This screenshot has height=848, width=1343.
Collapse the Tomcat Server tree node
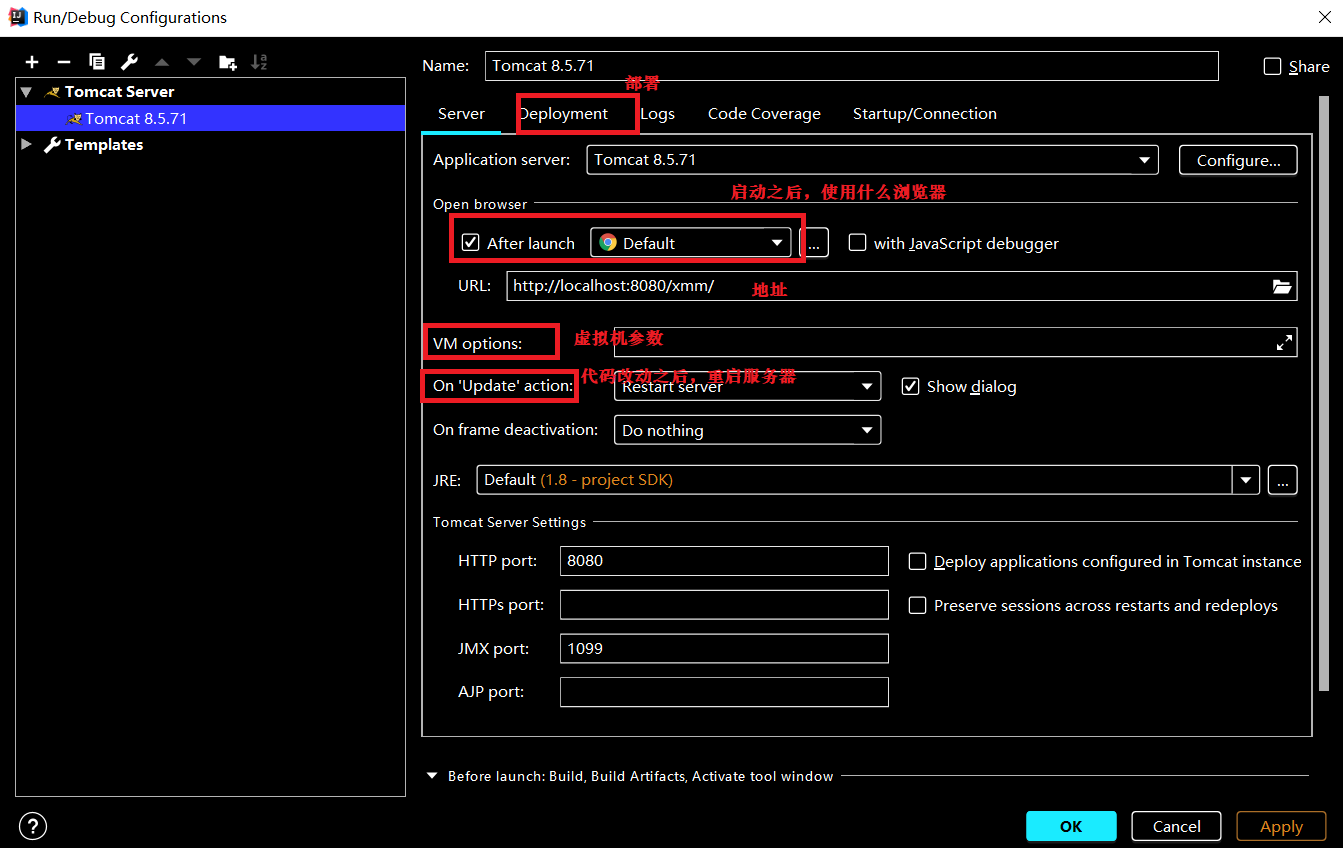click(x=27, y=91)
